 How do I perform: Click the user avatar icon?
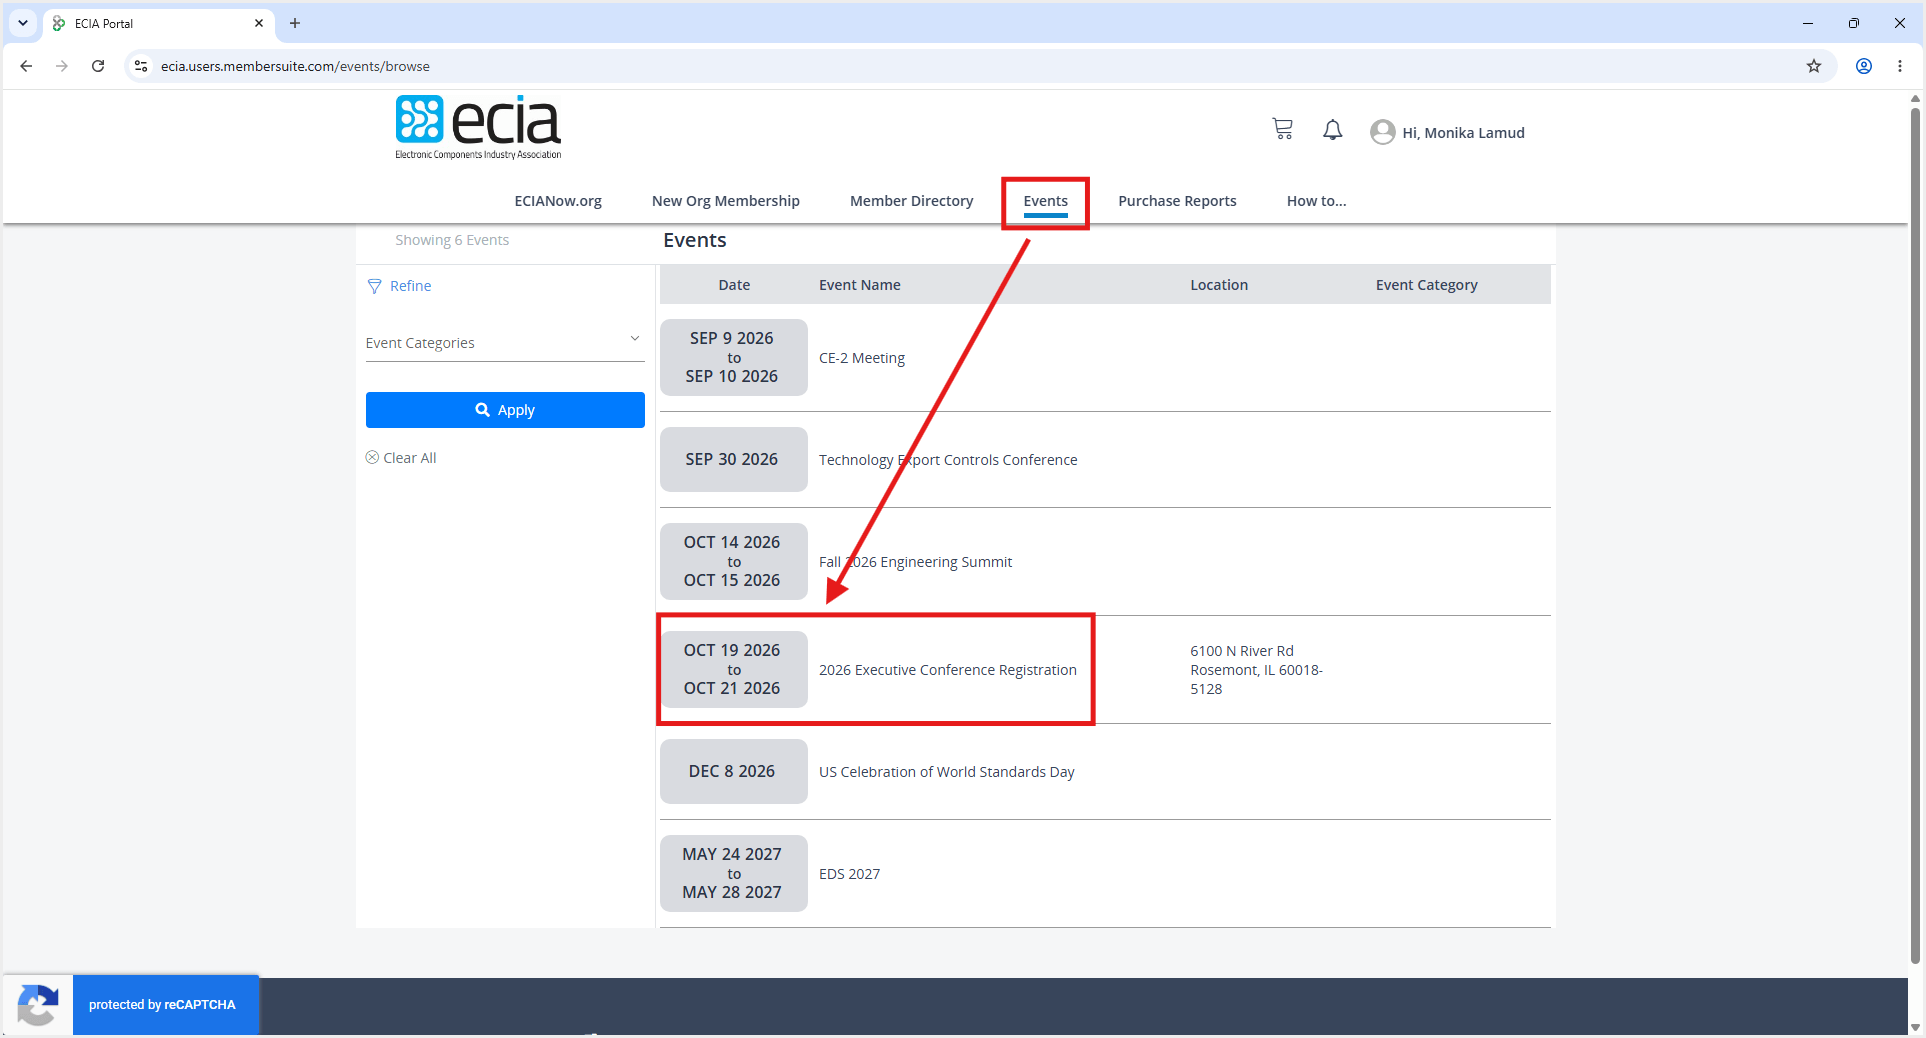pyautogui.click(x=1382, y=132)
